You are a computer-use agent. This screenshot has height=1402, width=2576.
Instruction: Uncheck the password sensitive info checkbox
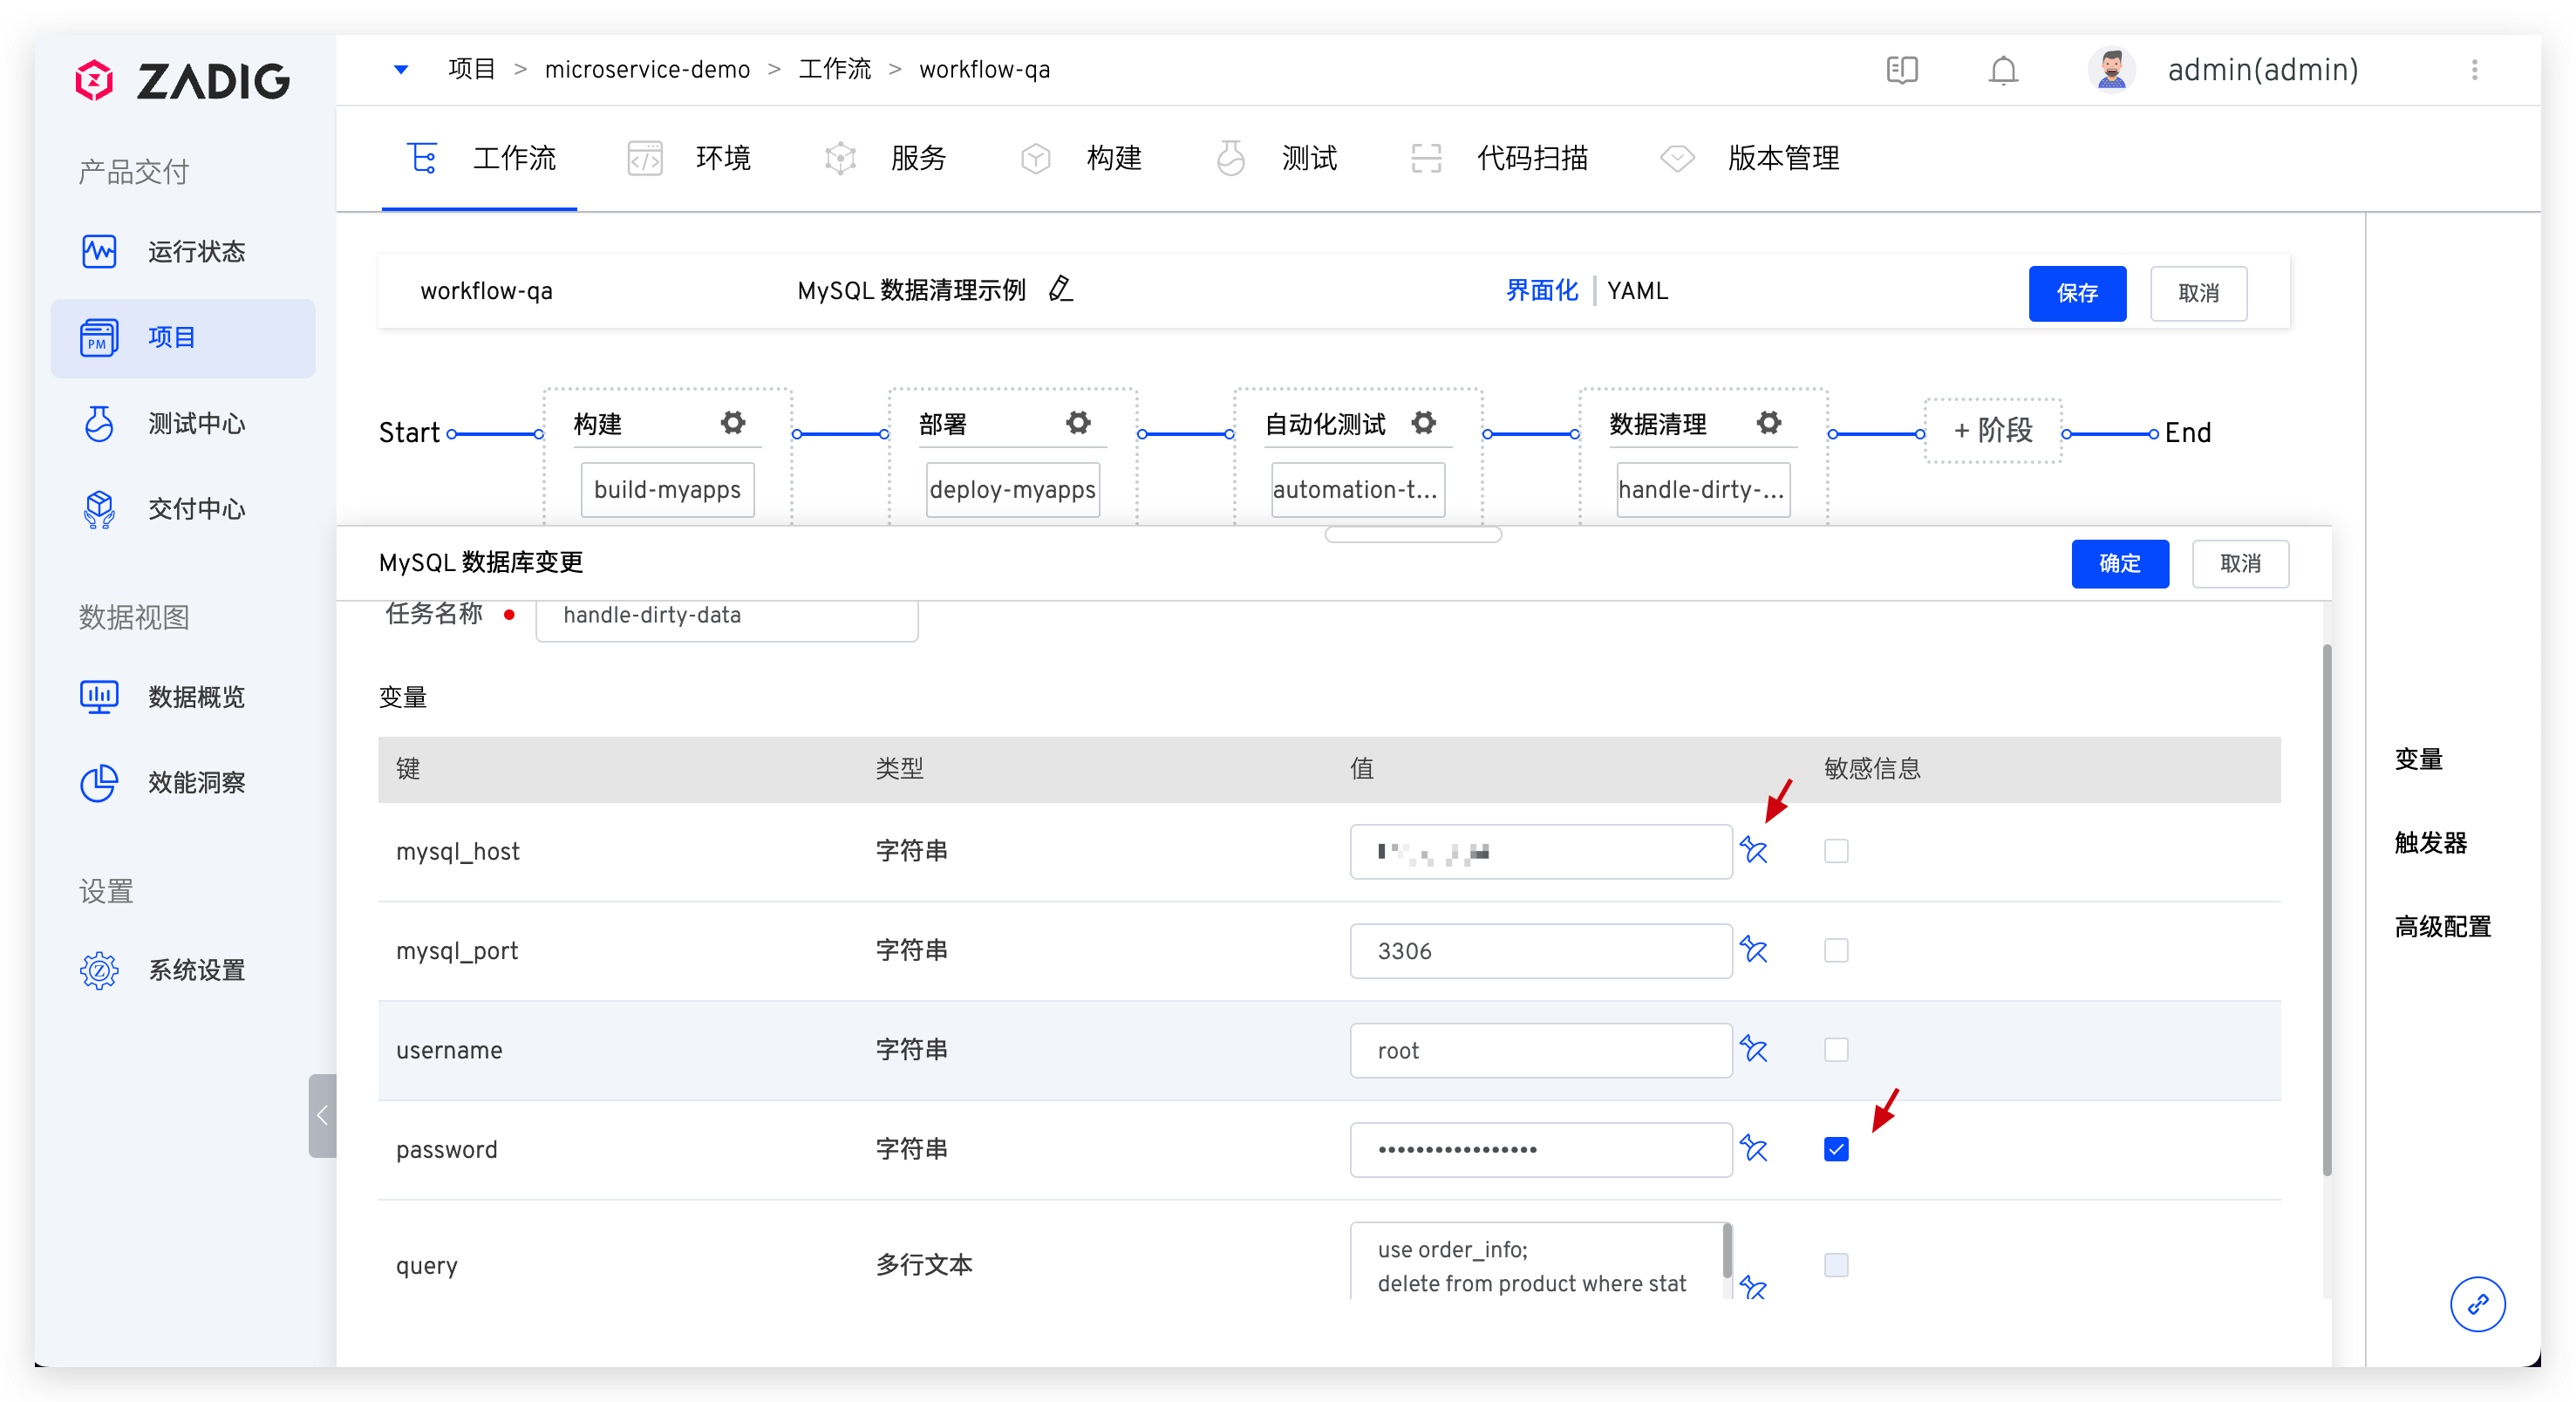point(1836,1149)
